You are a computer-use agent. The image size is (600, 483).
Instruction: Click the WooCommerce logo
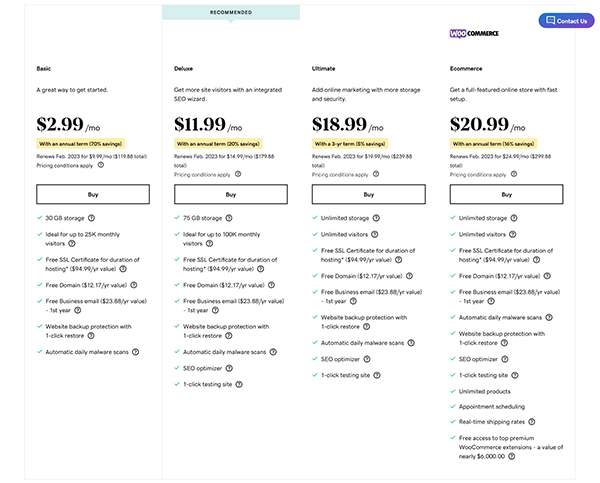point(474,34)
